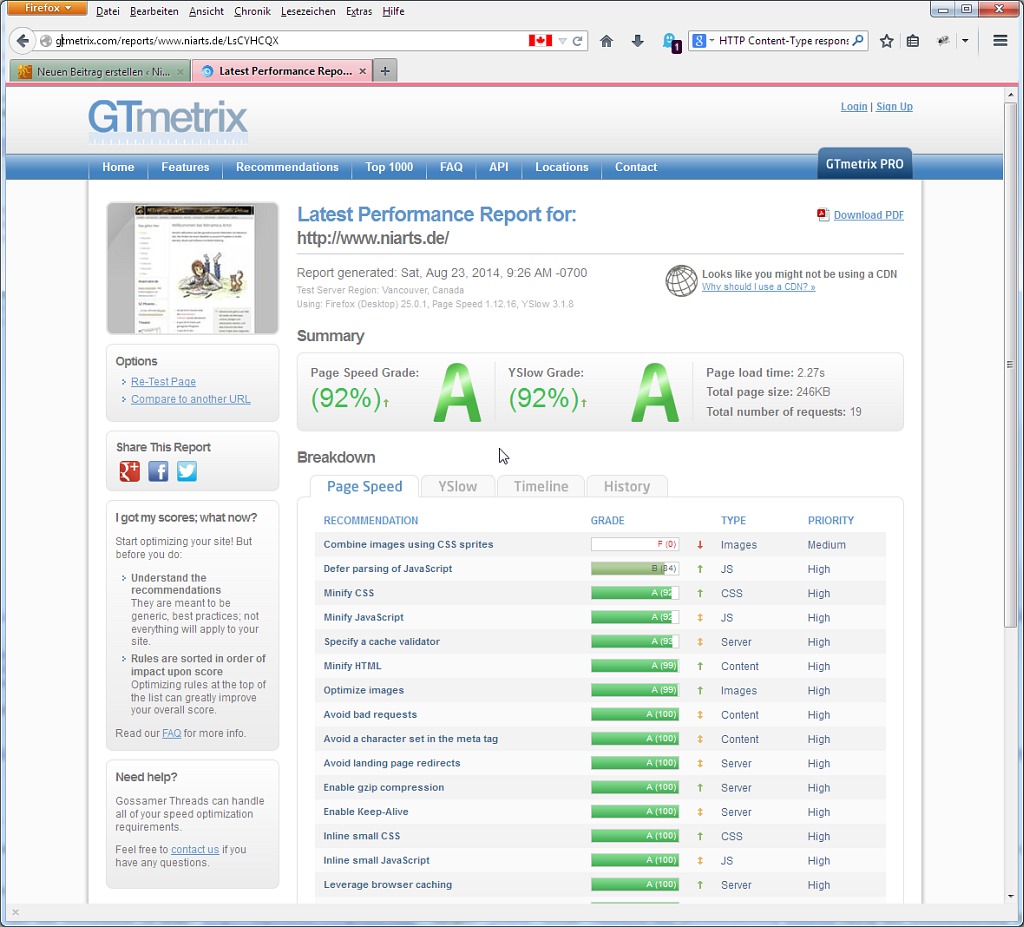Switch to the YSlow breakdown tab
The image size is (1024, 927).
pos(457,487)
